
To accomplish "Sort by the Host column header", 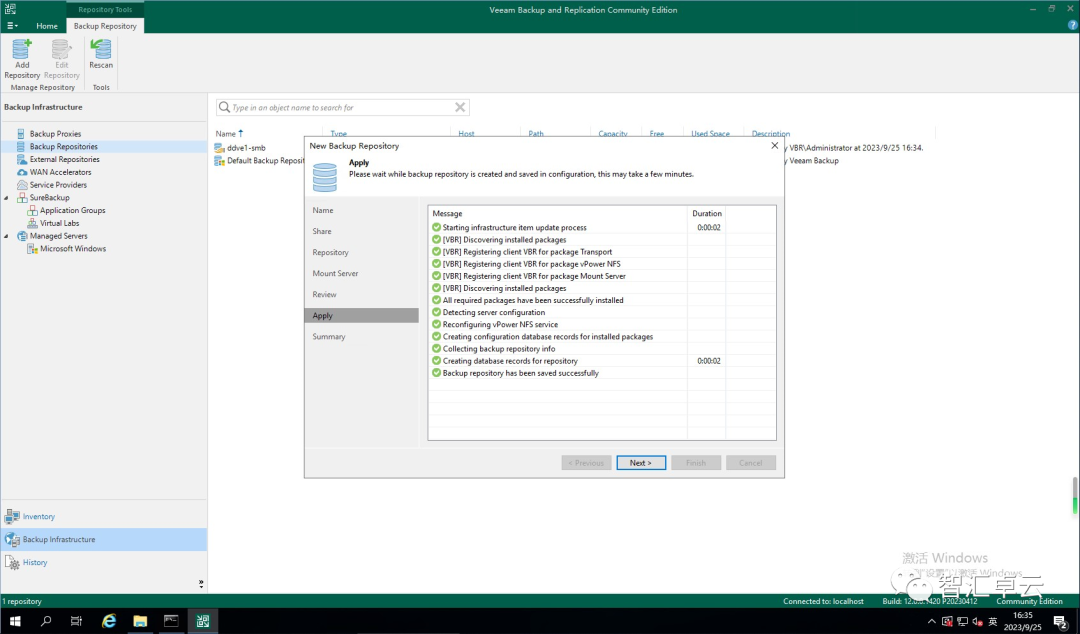I will 466,133.
